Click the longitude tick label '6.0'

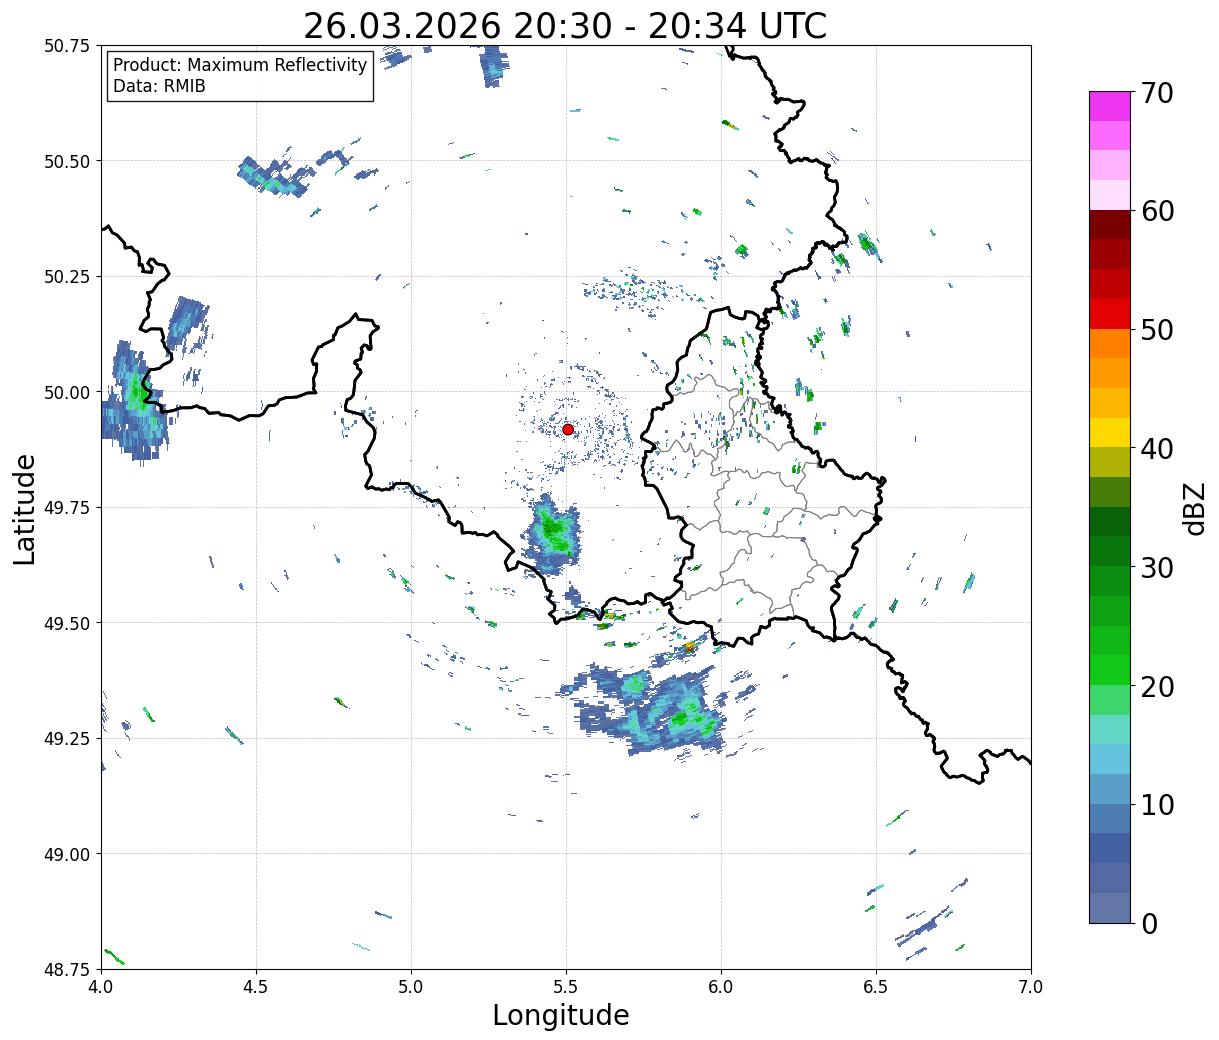point(721,986)
